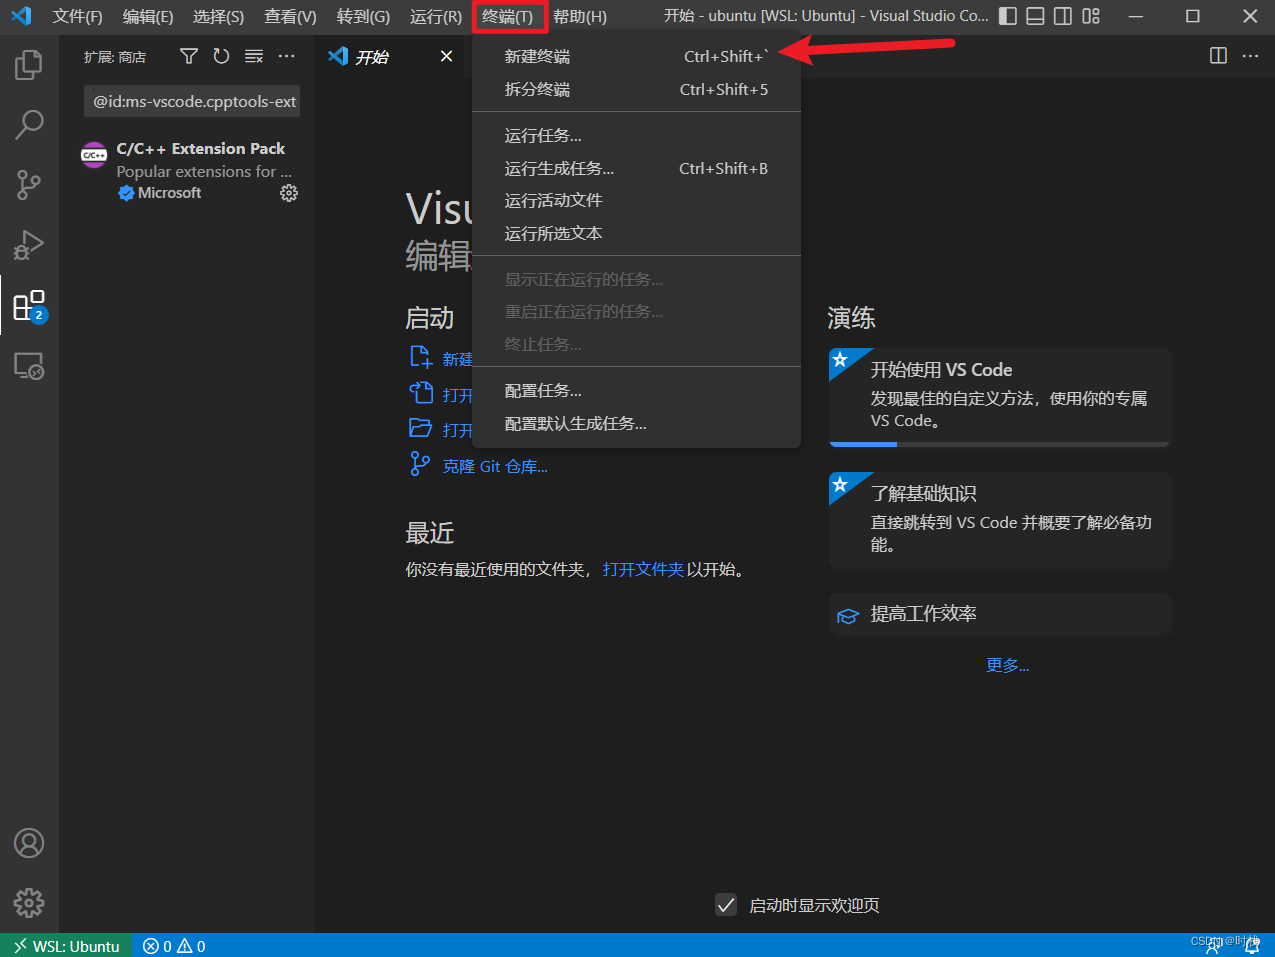Choose 新建终端 from the menu
Image resolution: width=1275 pixels, height=957 pixels.
tap(636, 56)
